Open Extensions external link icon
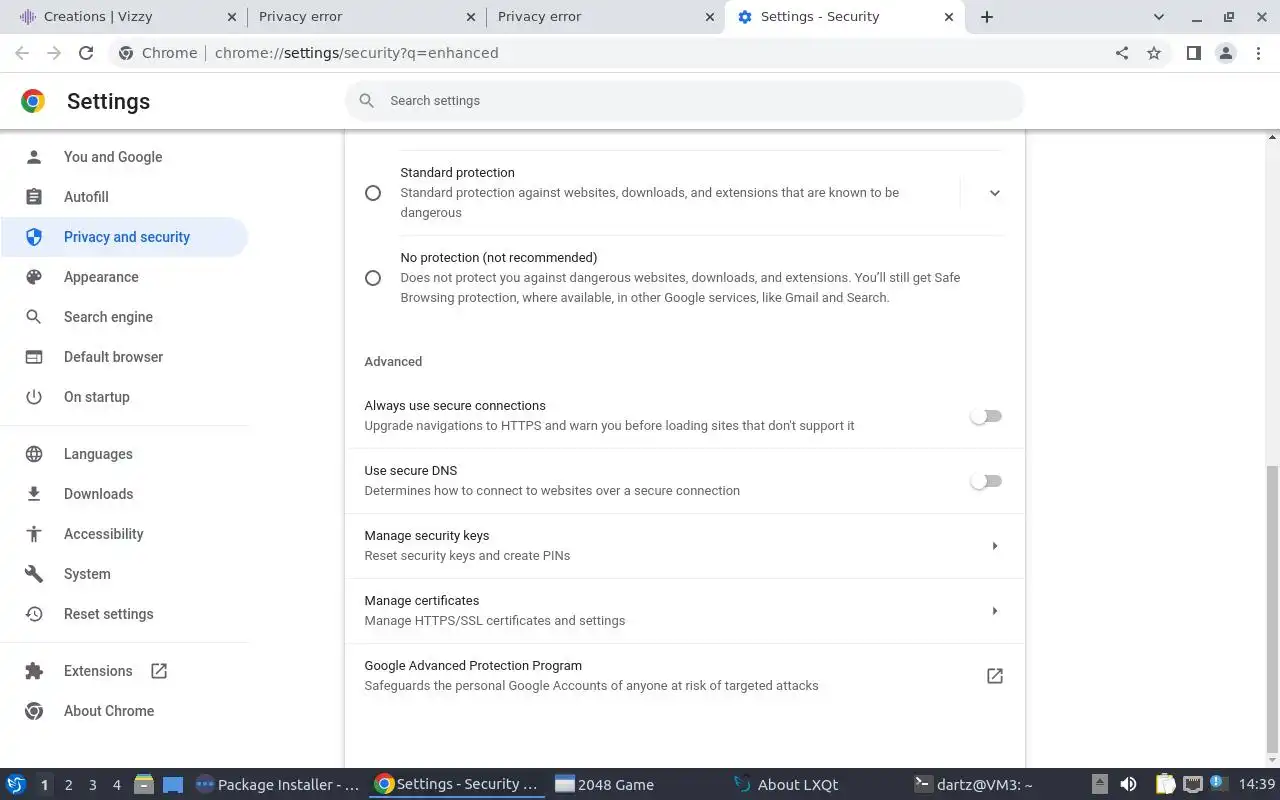Viewport: 1280px width, 800px height. pos(159,671)
